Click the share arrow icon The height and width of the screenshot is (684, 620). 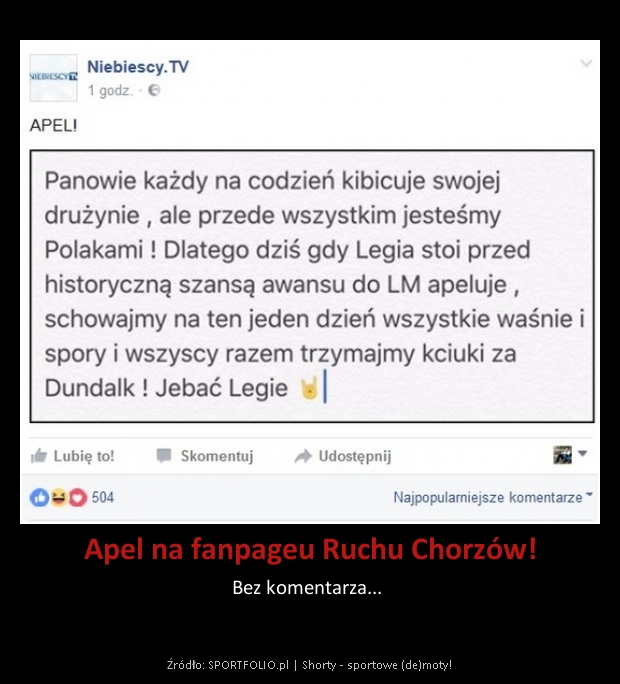[303, 456]
